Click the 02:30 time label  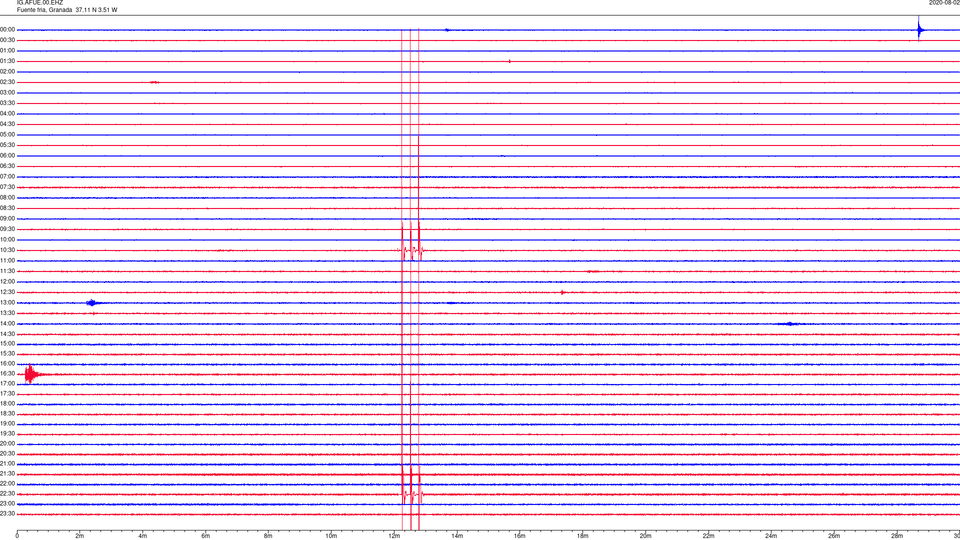tap(7, 82)
